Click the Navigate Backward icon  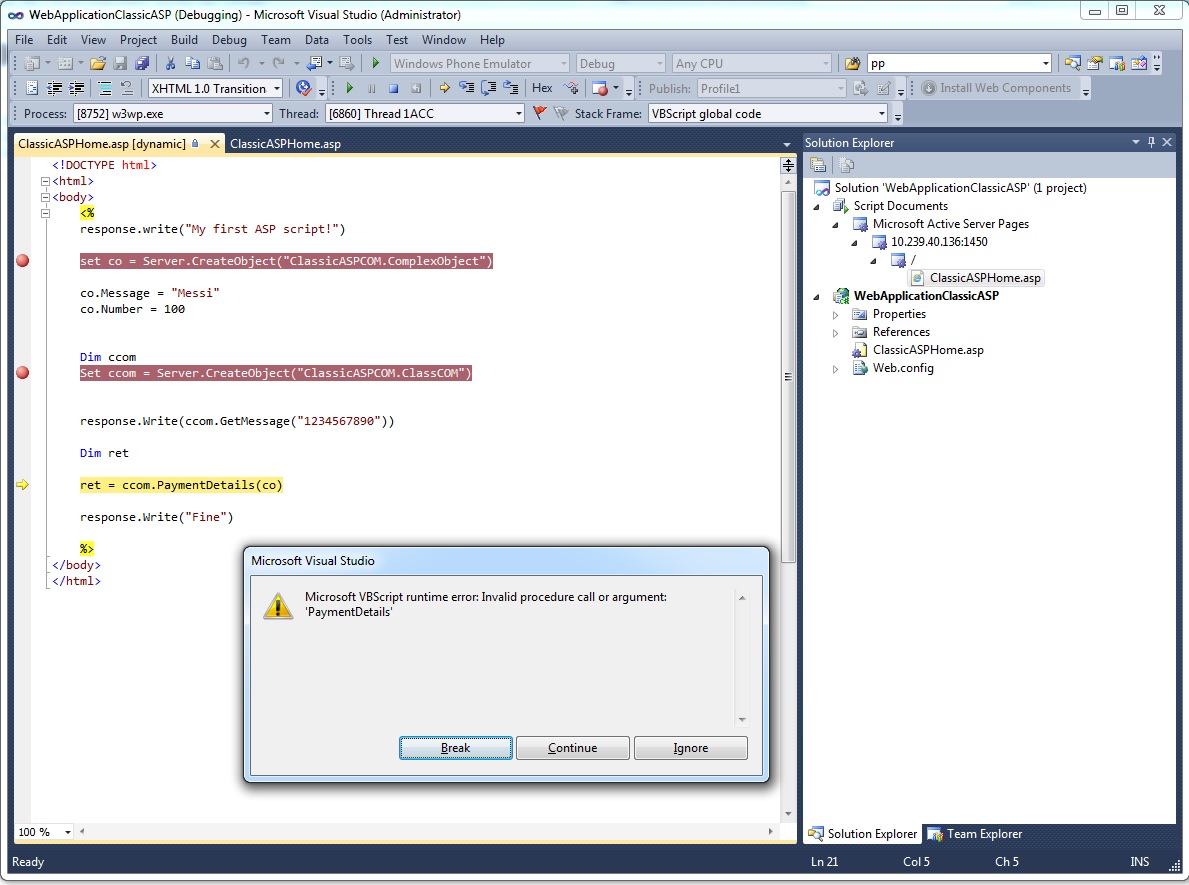(315, 64)
